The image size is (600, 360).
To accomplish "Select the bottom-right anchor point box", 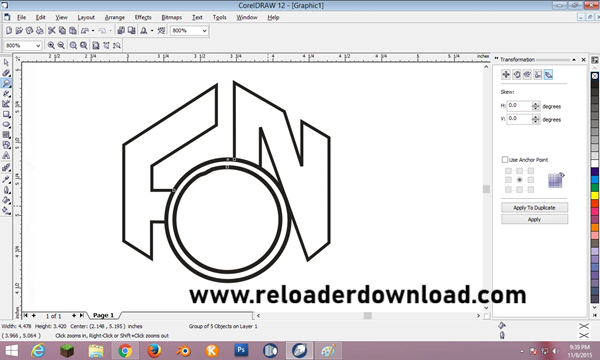I will pyautogui.click(x=531, y=189).
